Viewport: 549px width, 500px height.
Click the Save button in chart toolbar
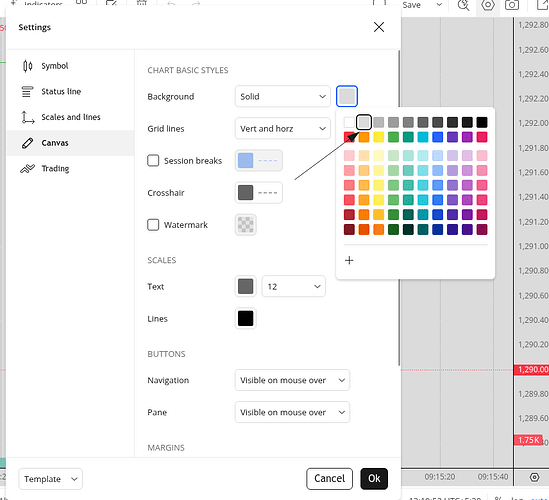[x=412, y=5]
